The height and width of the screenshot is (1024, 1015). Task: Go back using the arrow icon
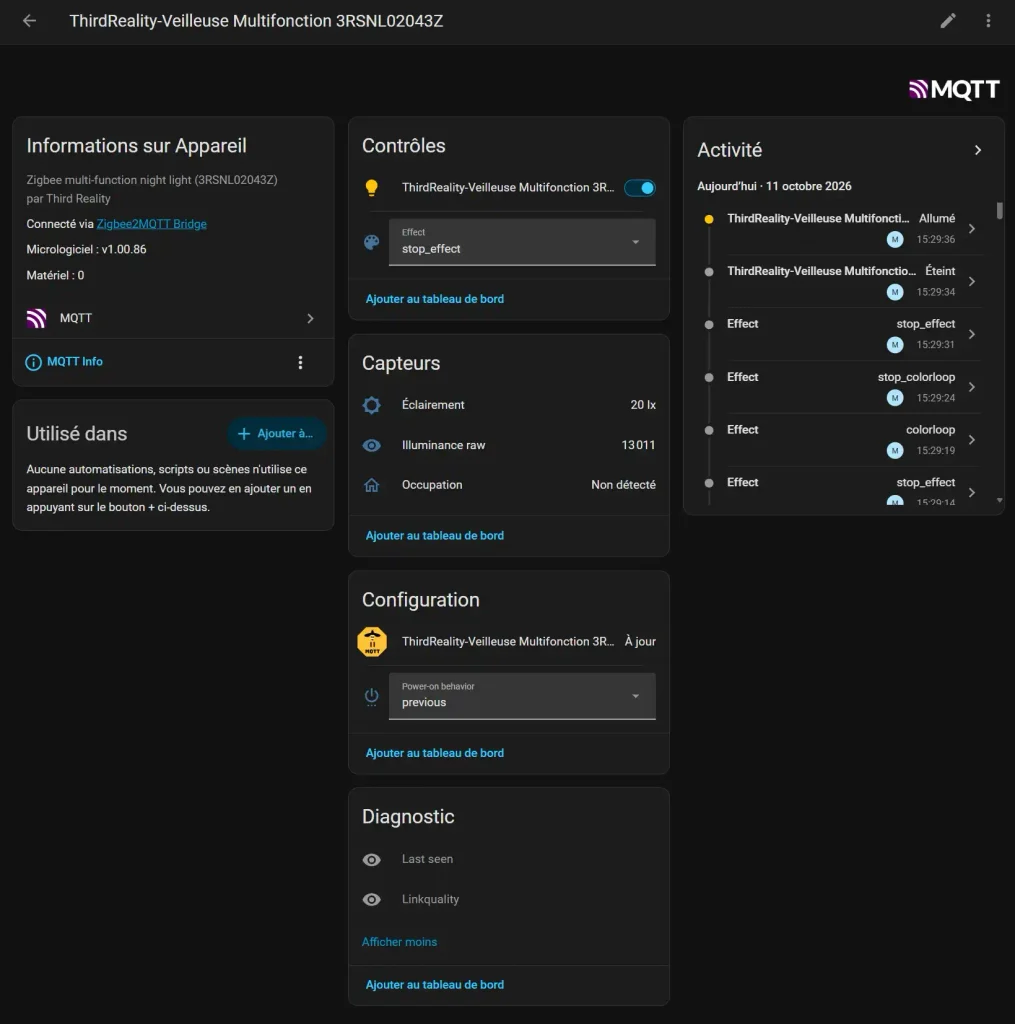29,21
